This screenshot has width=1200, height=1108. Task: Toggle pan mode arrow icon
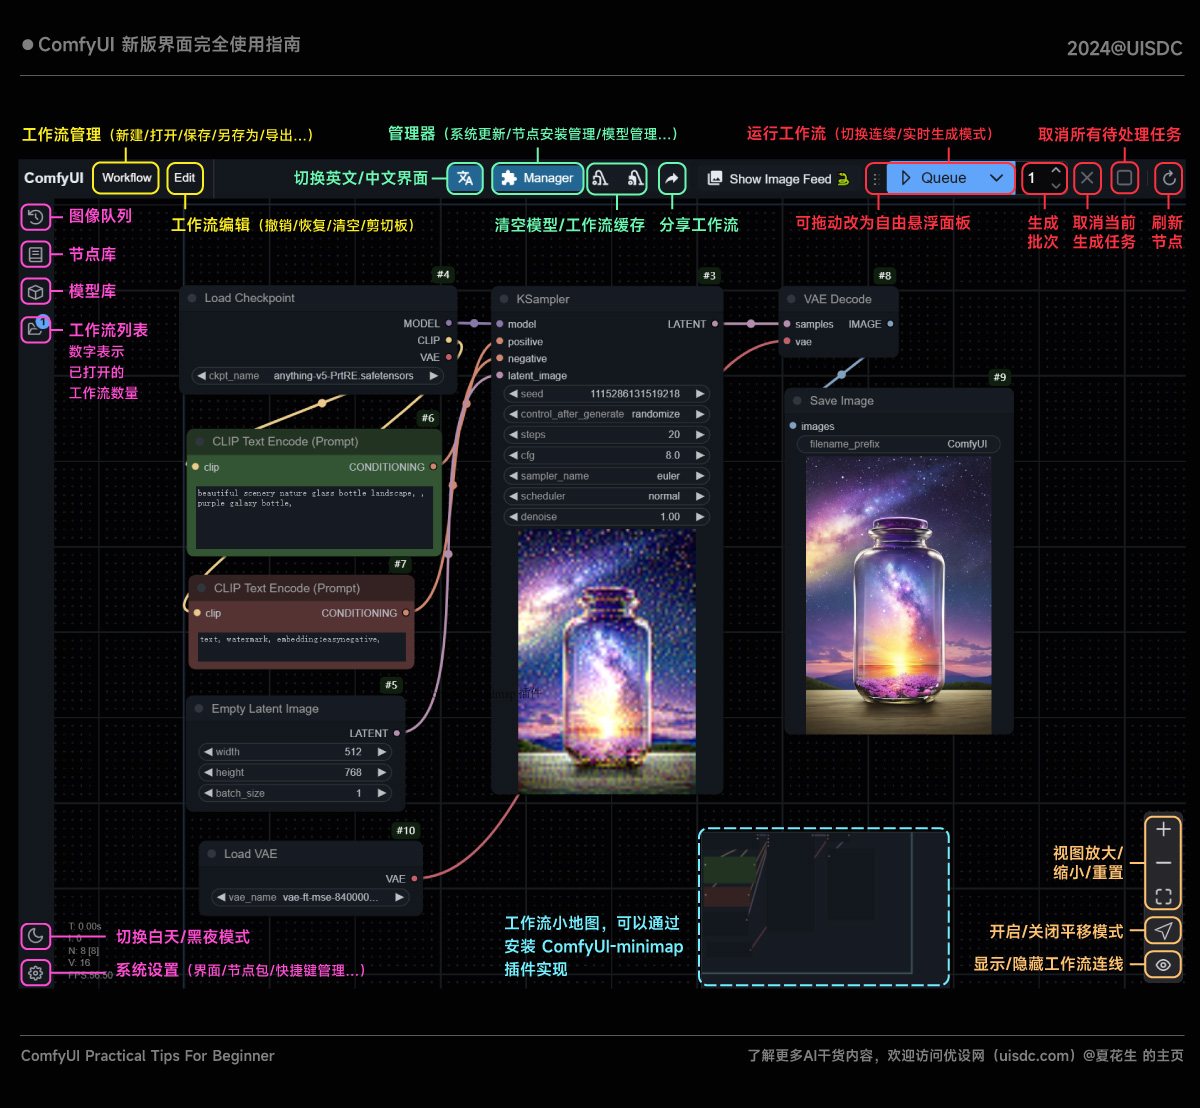click(x=1163, y=931)
